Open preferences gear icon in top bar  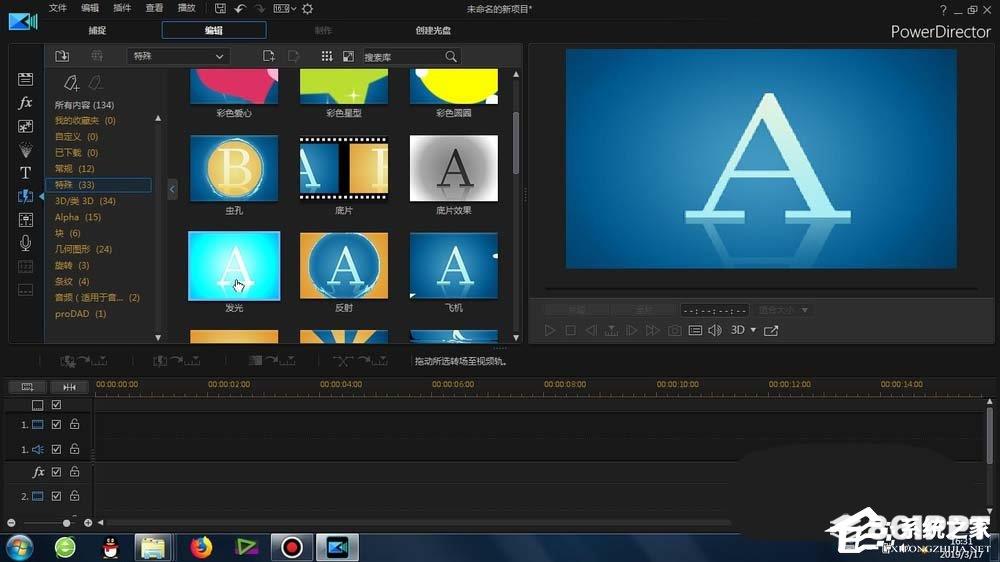307,8
